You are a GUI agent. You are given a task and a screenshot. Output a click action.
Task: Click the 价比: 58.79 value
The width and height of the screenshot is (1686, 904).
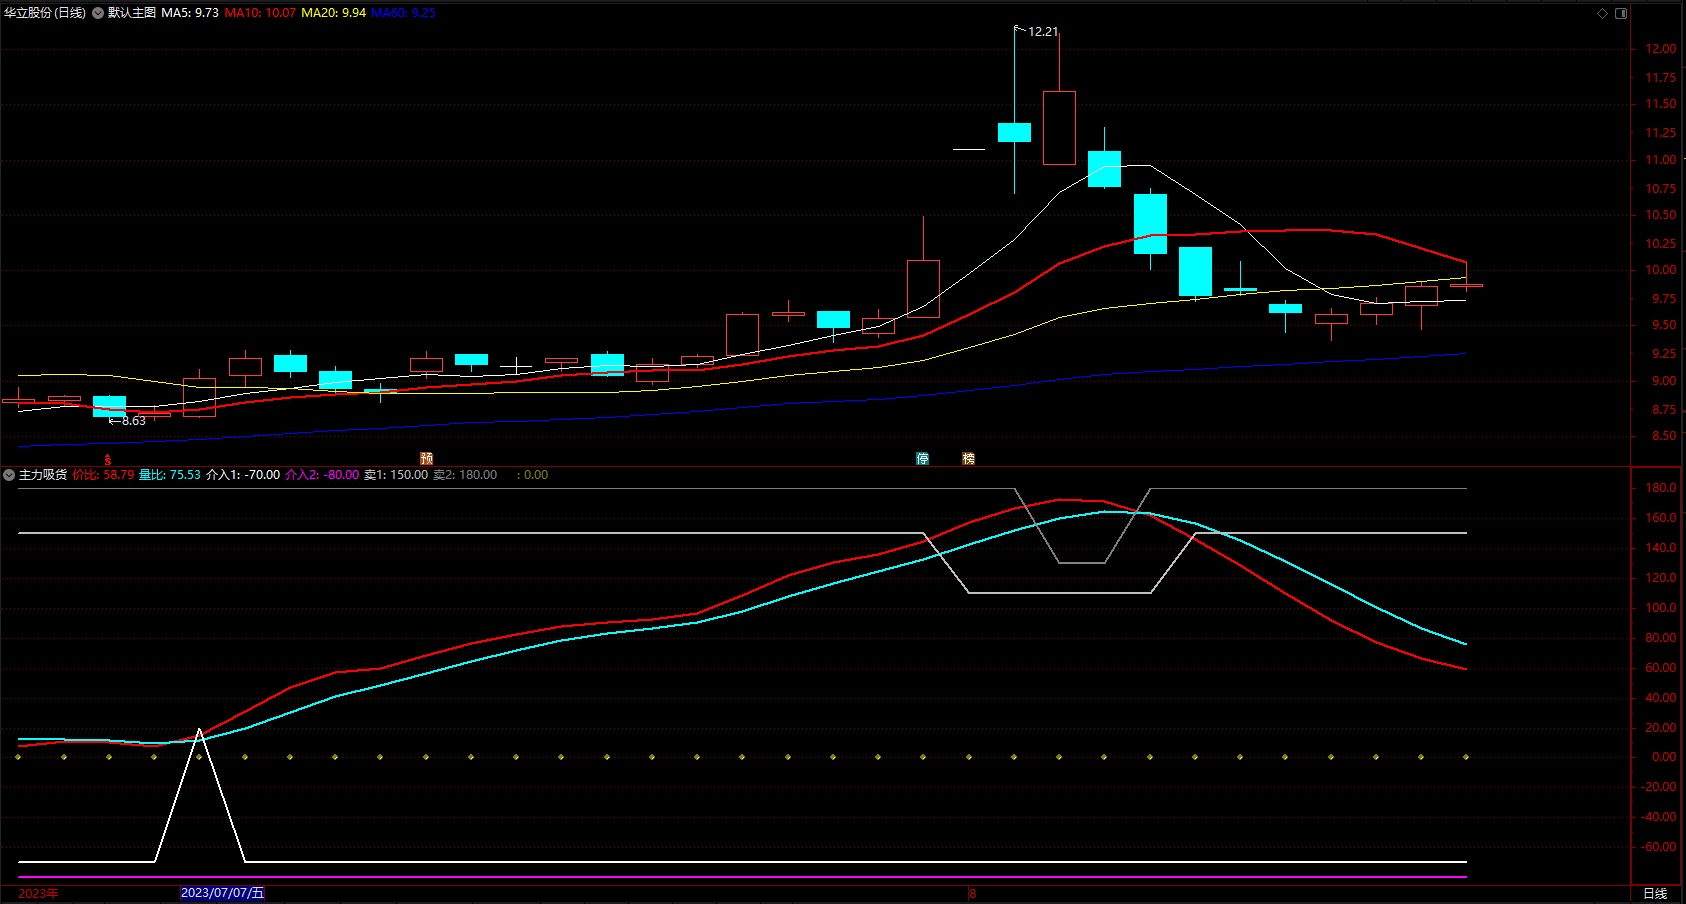pyautogui.click(x=103, y=475)
